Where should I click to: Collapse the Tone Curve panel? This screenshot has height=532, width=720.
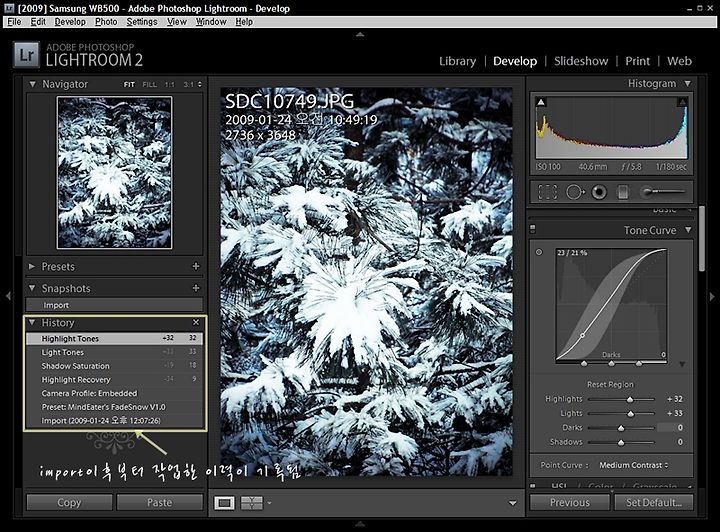pos(688,230)
